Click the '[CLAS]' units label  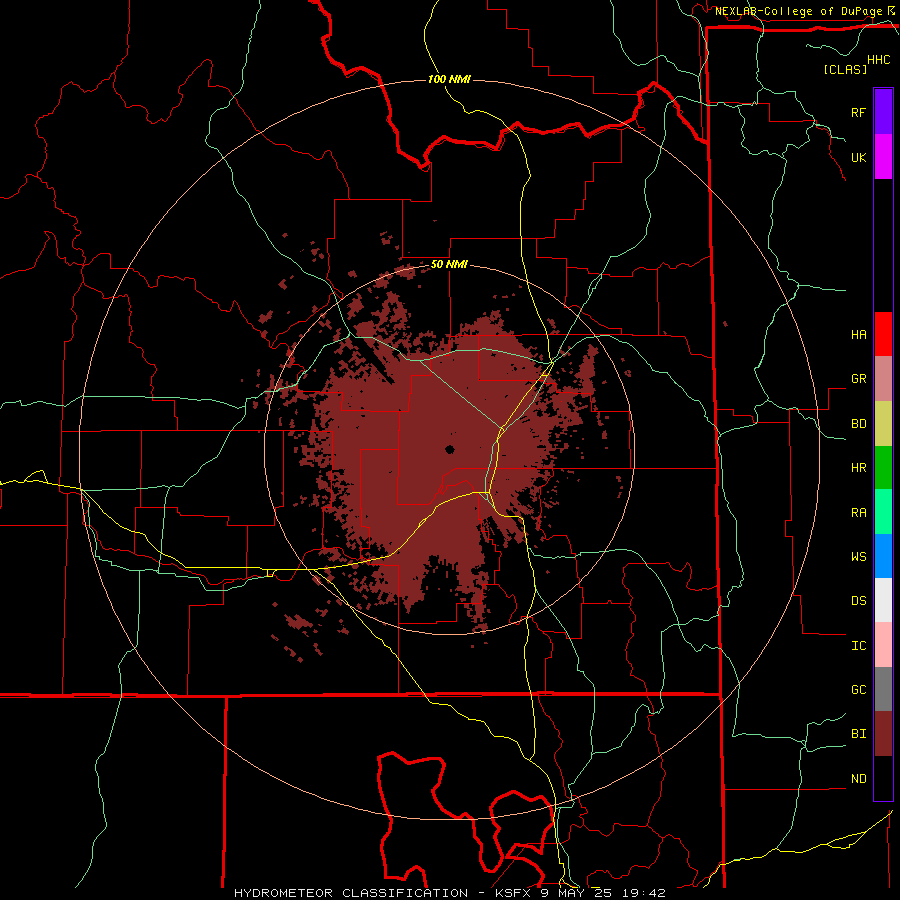click(845, 69)
